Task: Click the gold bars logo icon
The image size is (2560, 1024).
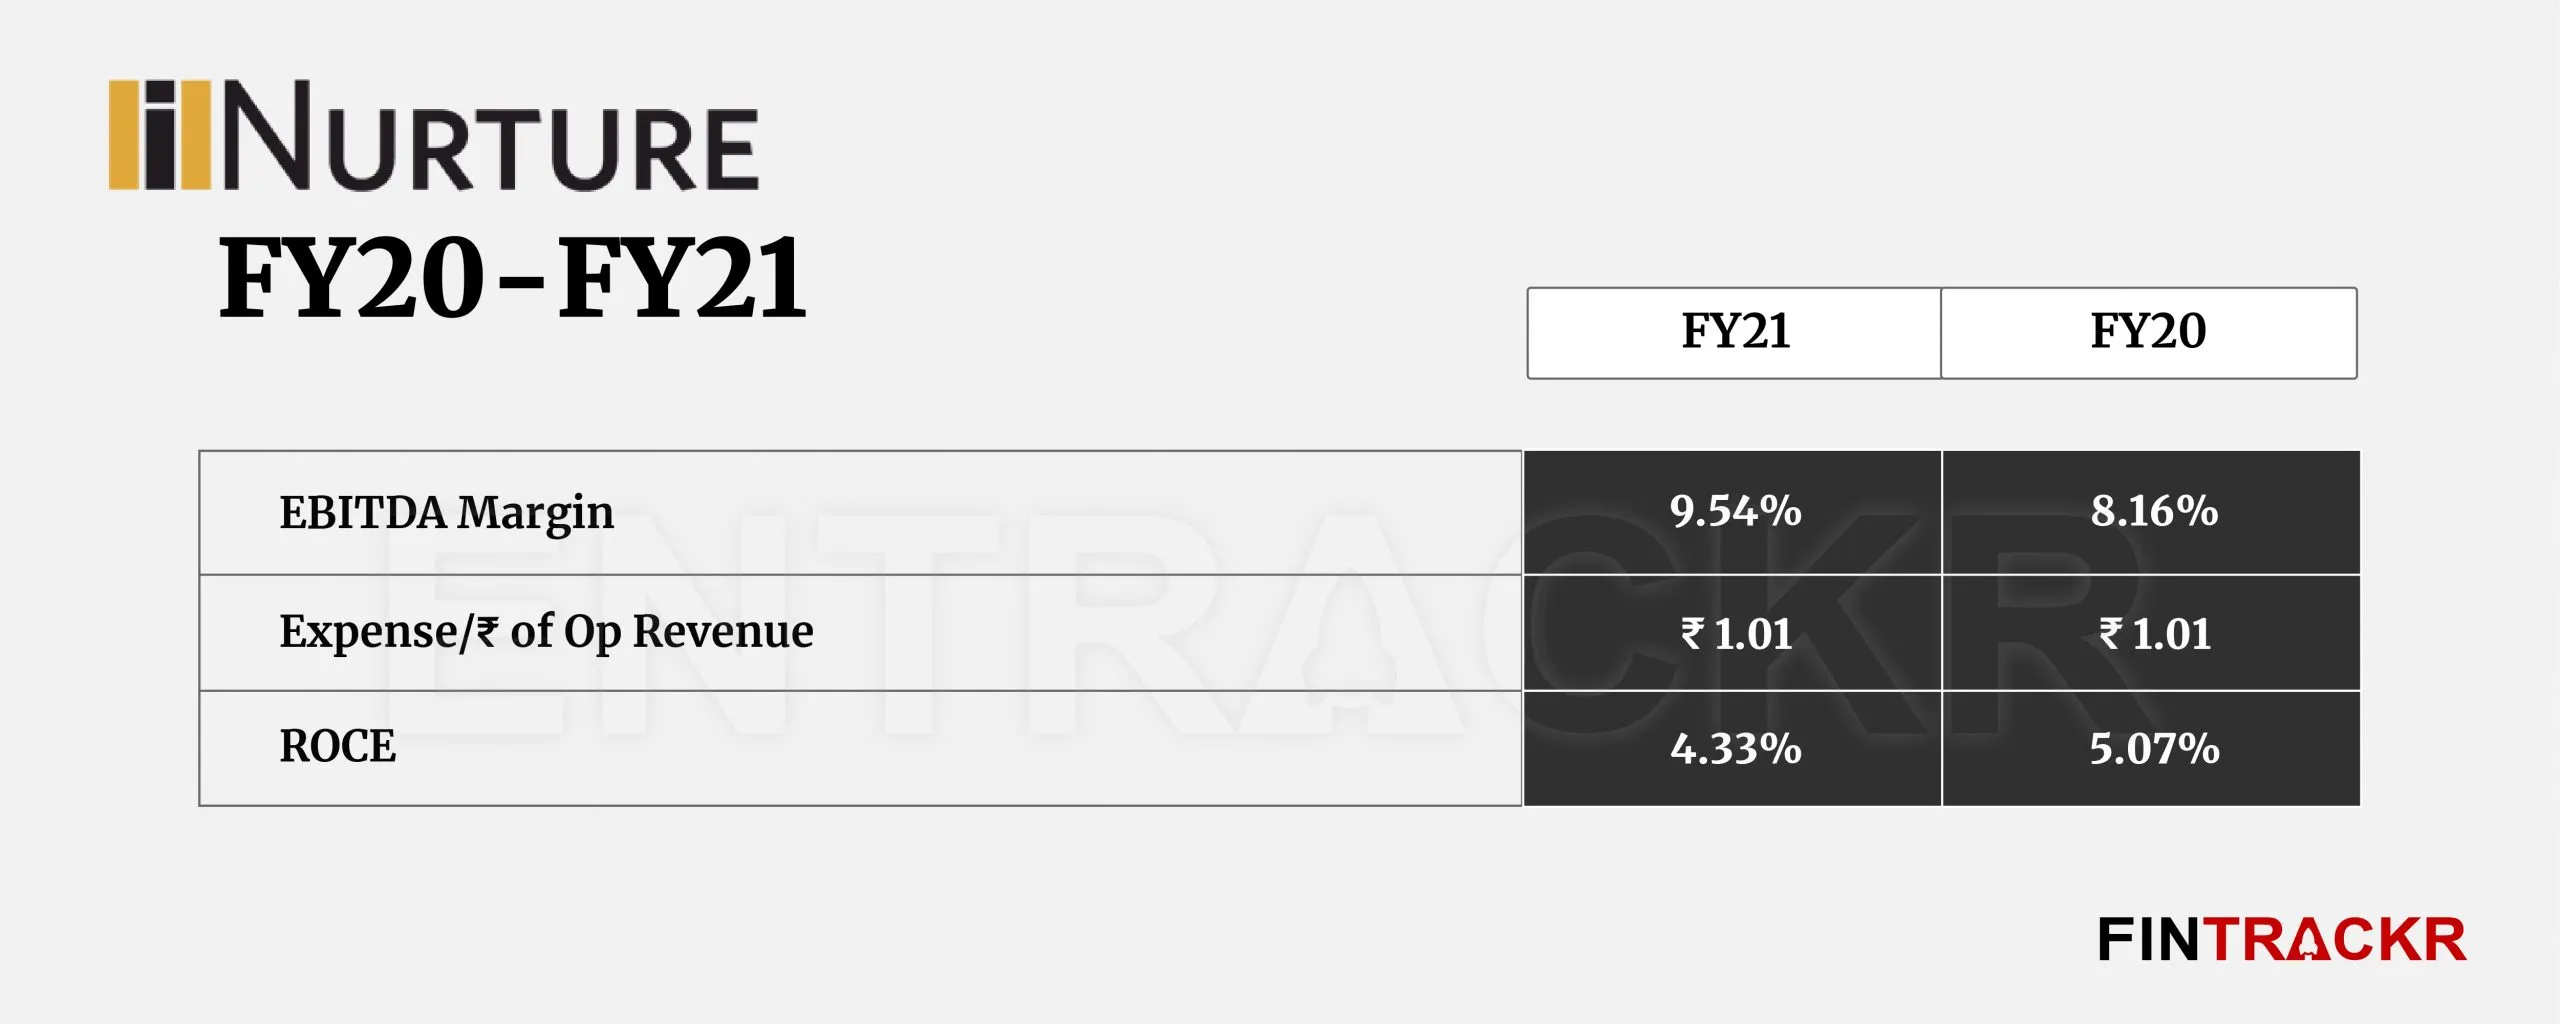Action: coord(159,135)
